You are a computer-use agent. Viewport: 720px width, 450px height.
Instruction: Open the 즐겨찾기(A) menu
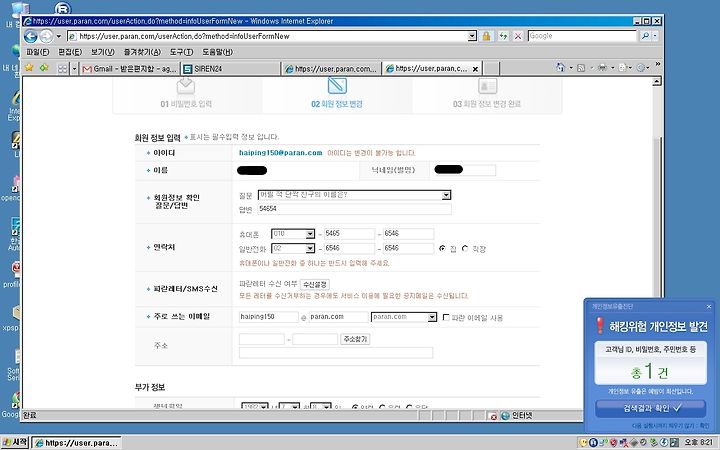pyautogui.click(x=142, y=52)
